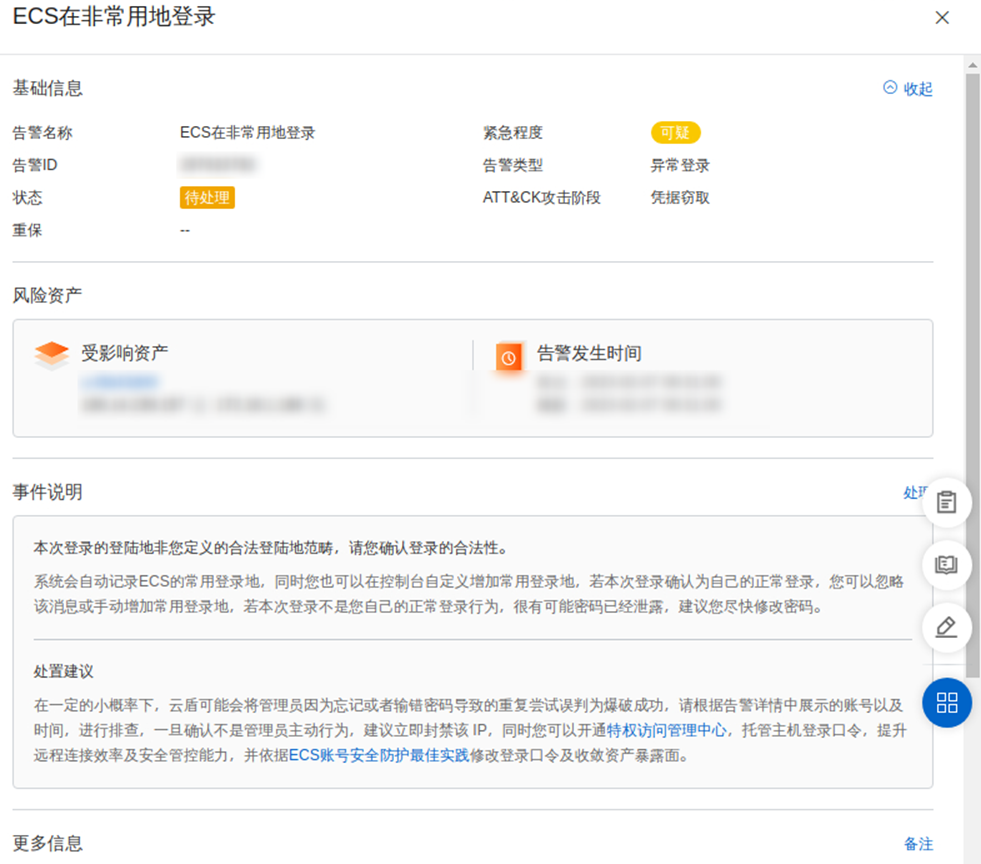Image resolution: width=981 pixels, height=864 pixels.
Task: Click the orange clock alert-time icon
Action: pos(509,357)
